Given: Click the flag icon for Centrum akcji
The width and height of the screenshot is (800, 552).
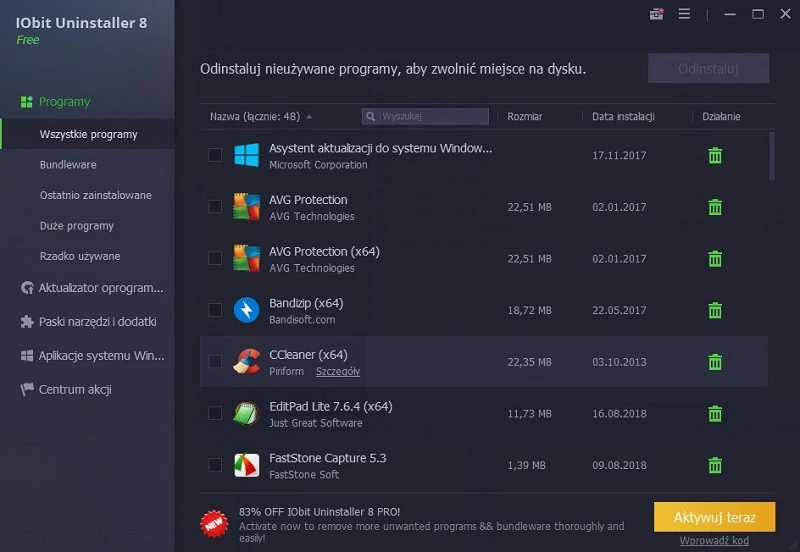Looking at the screenshot, I should point(27,389).
